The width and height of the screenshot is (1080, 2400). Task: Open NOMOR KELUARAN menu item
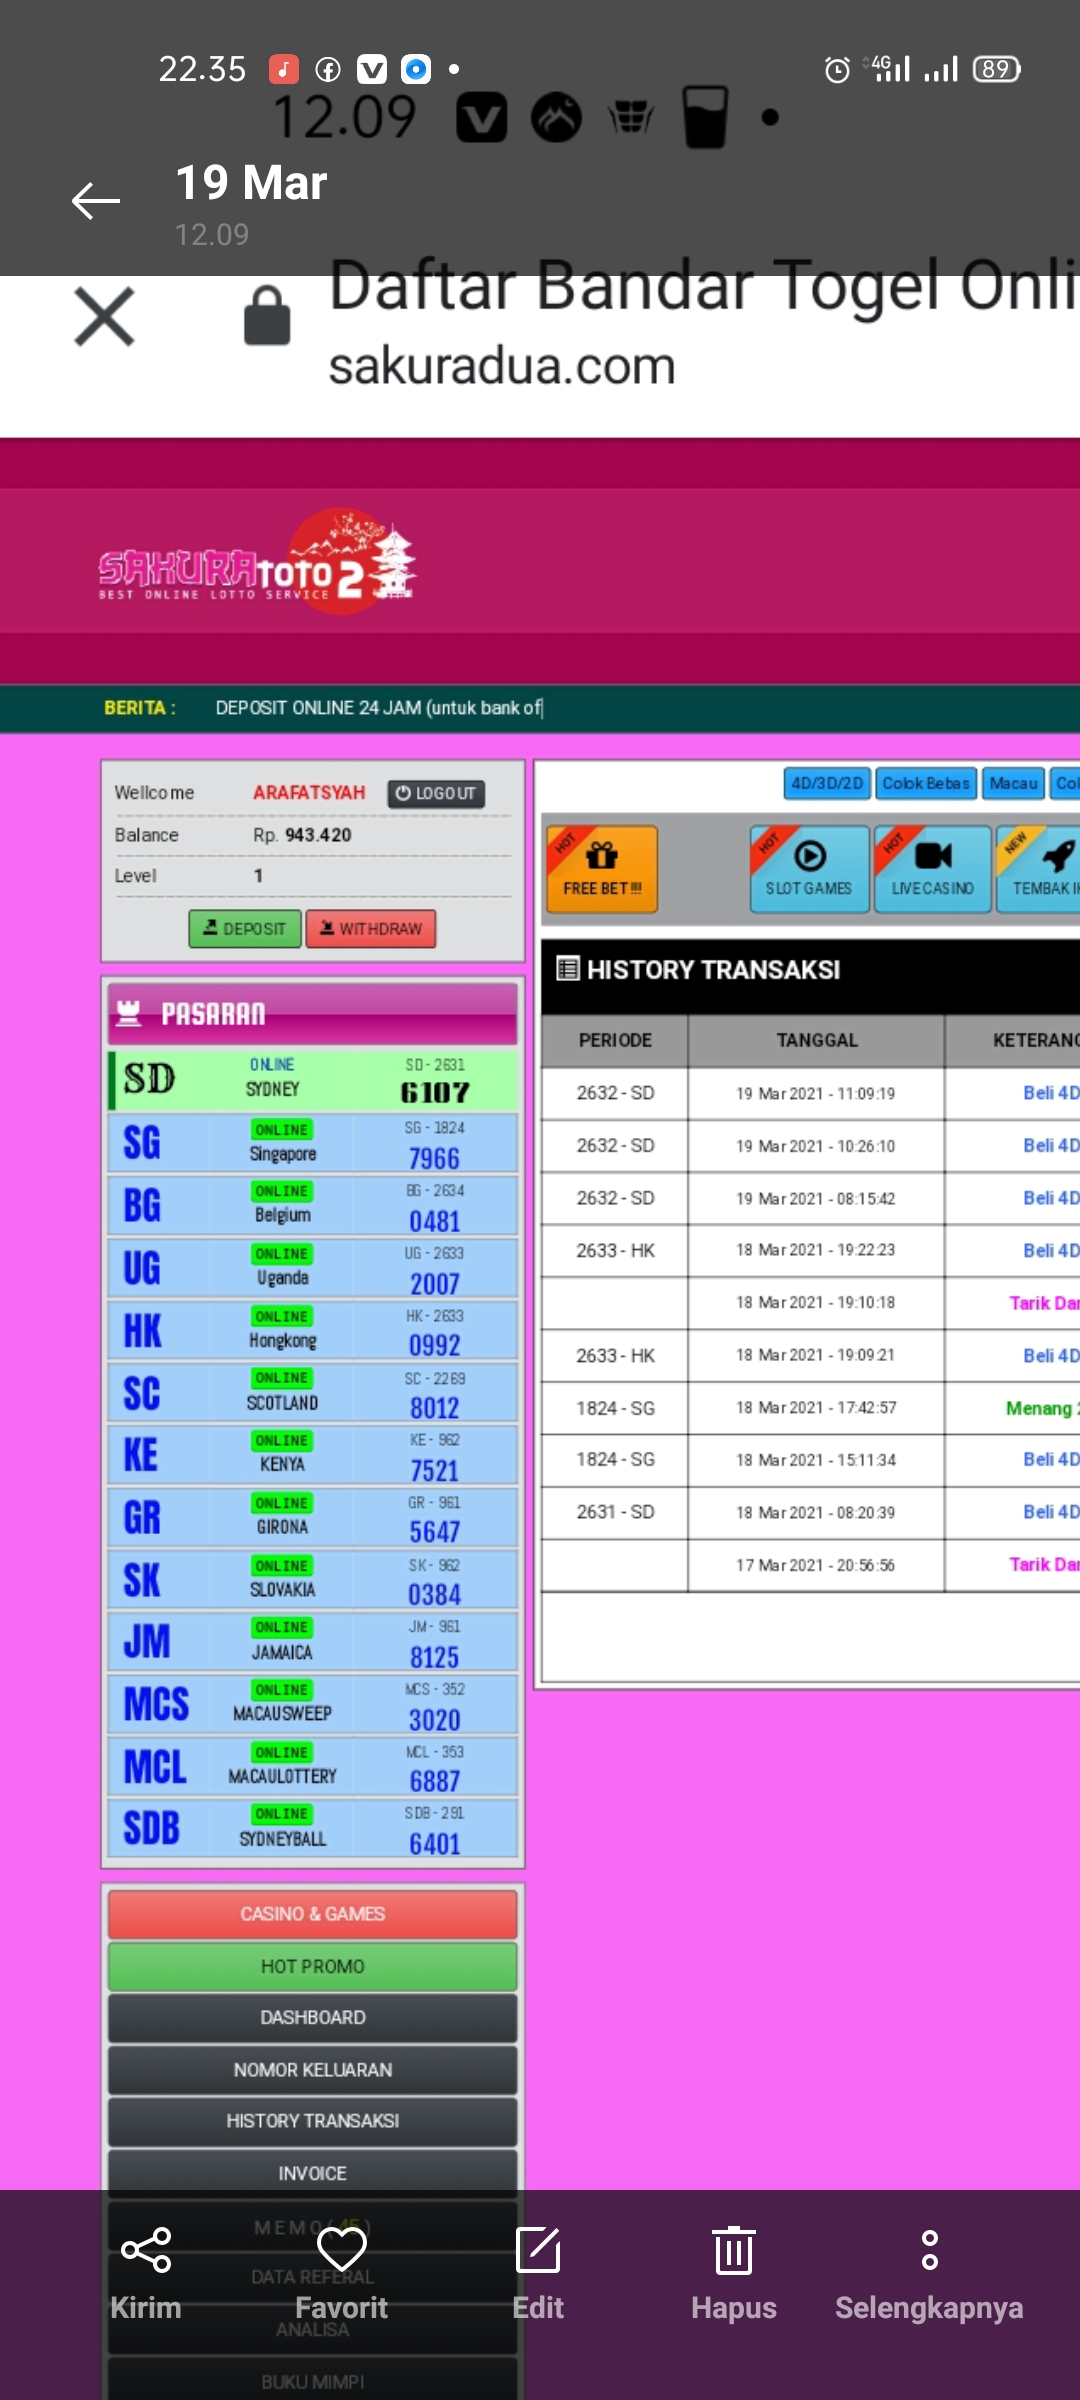(312, 2069)
